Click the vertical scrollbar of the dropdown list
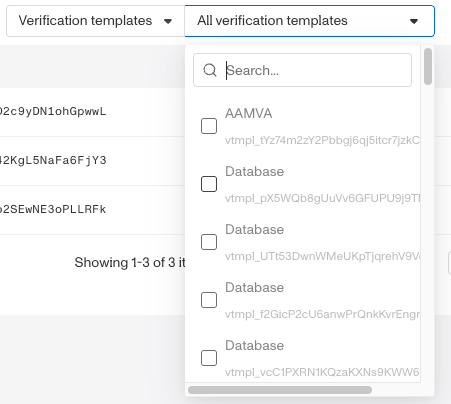The width and height of the screenshot is (451, 404). (x=428, y=66)
